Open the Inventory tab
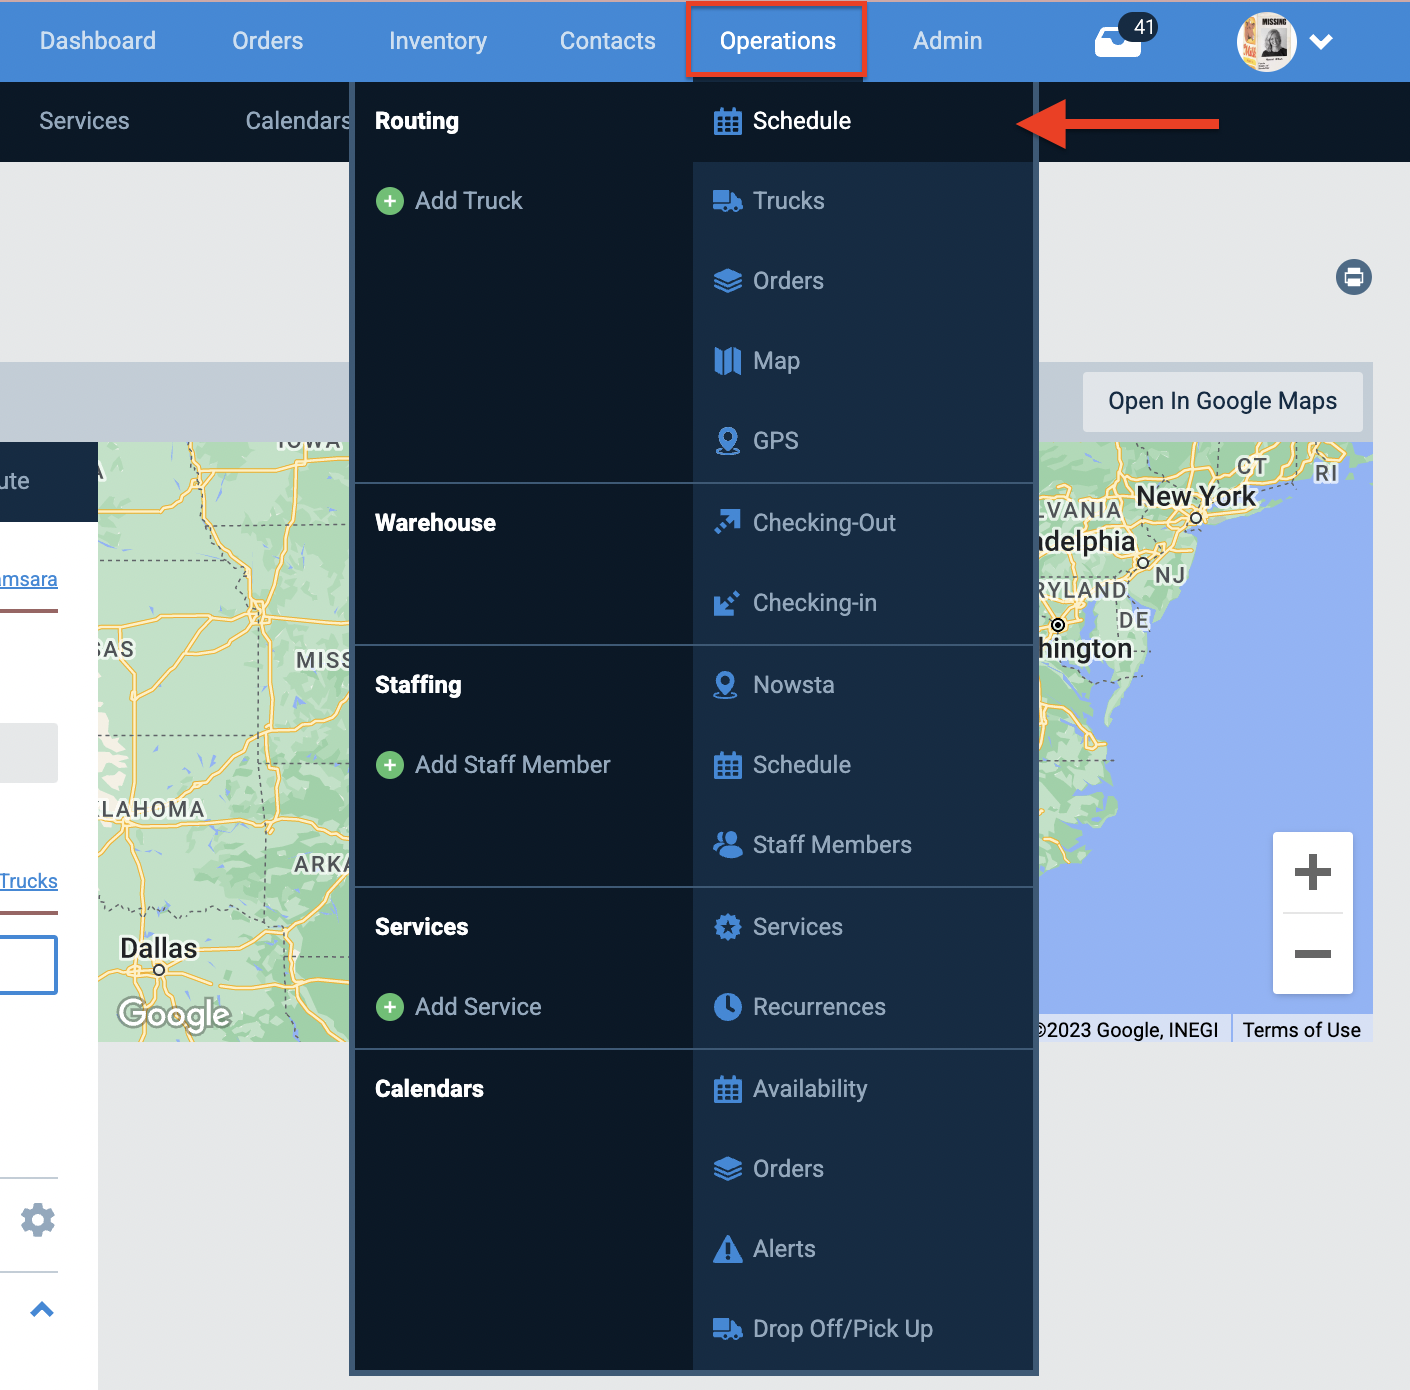The image size is (1410, 1390). pyautogui.click(x=438, y=41)
